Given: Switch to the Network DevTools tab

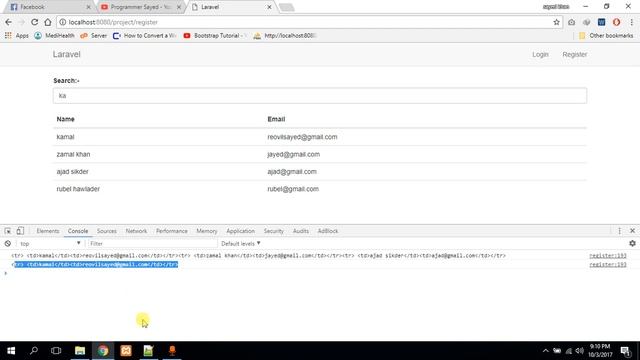Looking at the screenshot, I should pos(136,231).
